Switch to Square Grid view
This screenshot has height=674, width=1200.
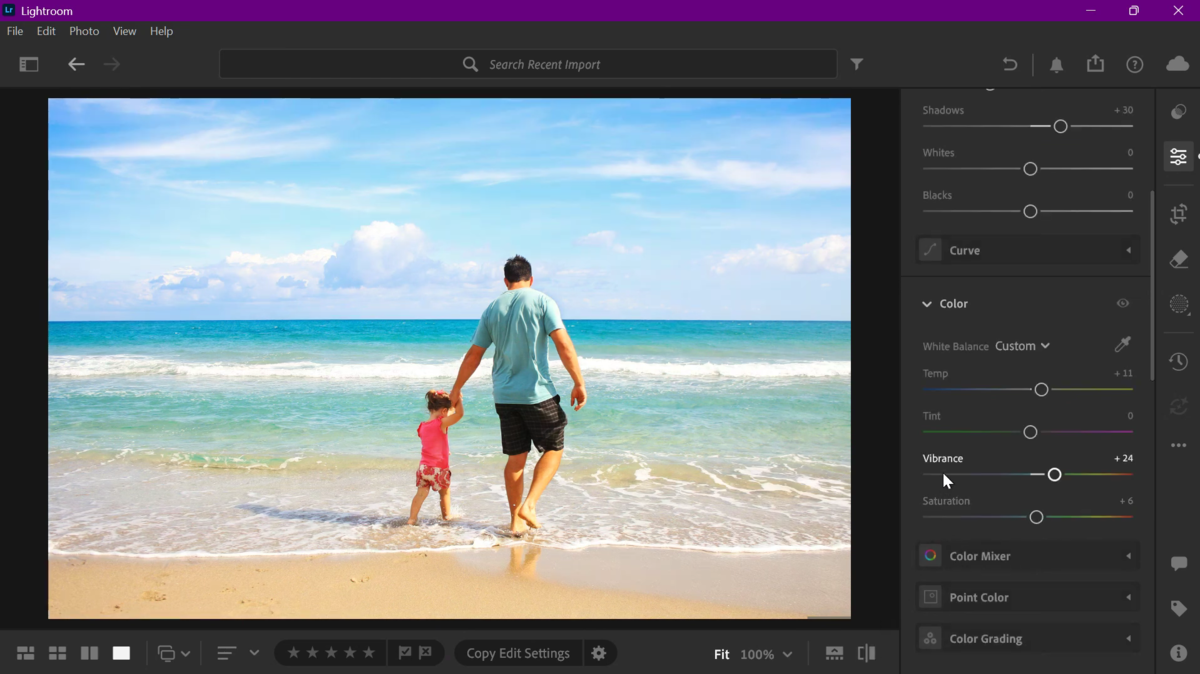(x=58, y=653)
